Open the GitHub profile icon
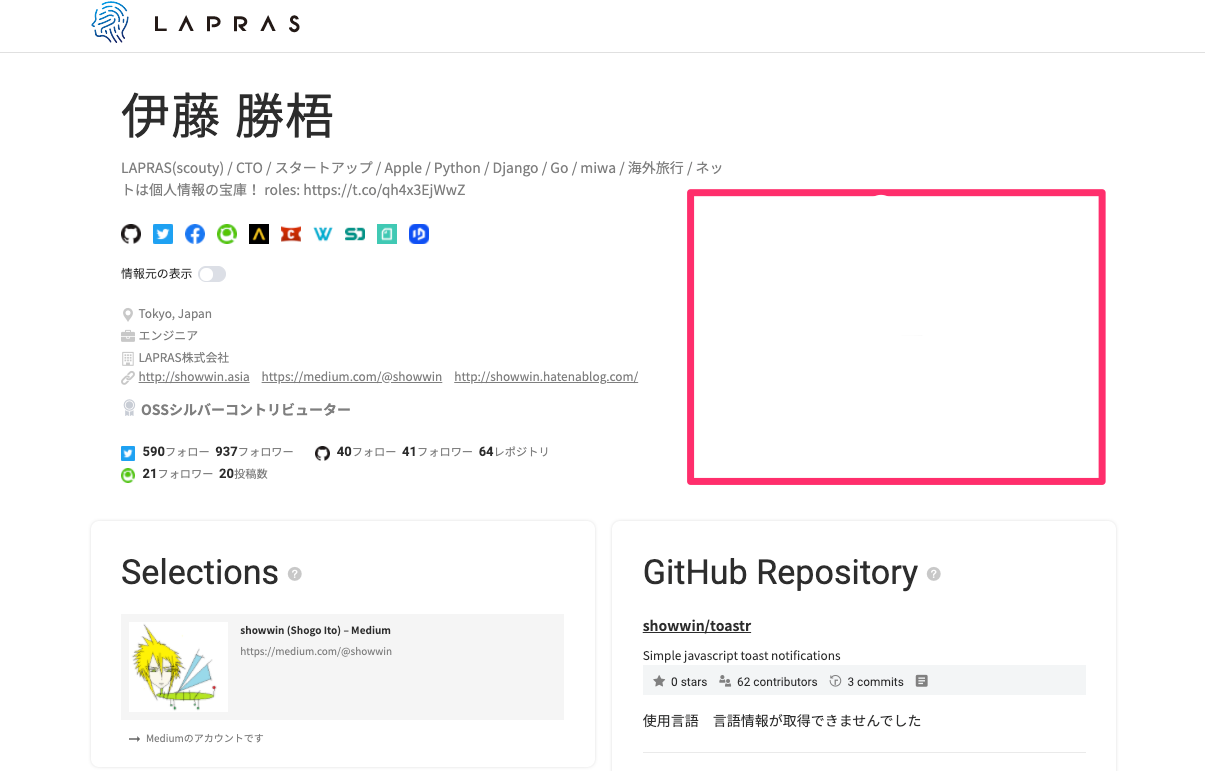 (x=131, y=234)
